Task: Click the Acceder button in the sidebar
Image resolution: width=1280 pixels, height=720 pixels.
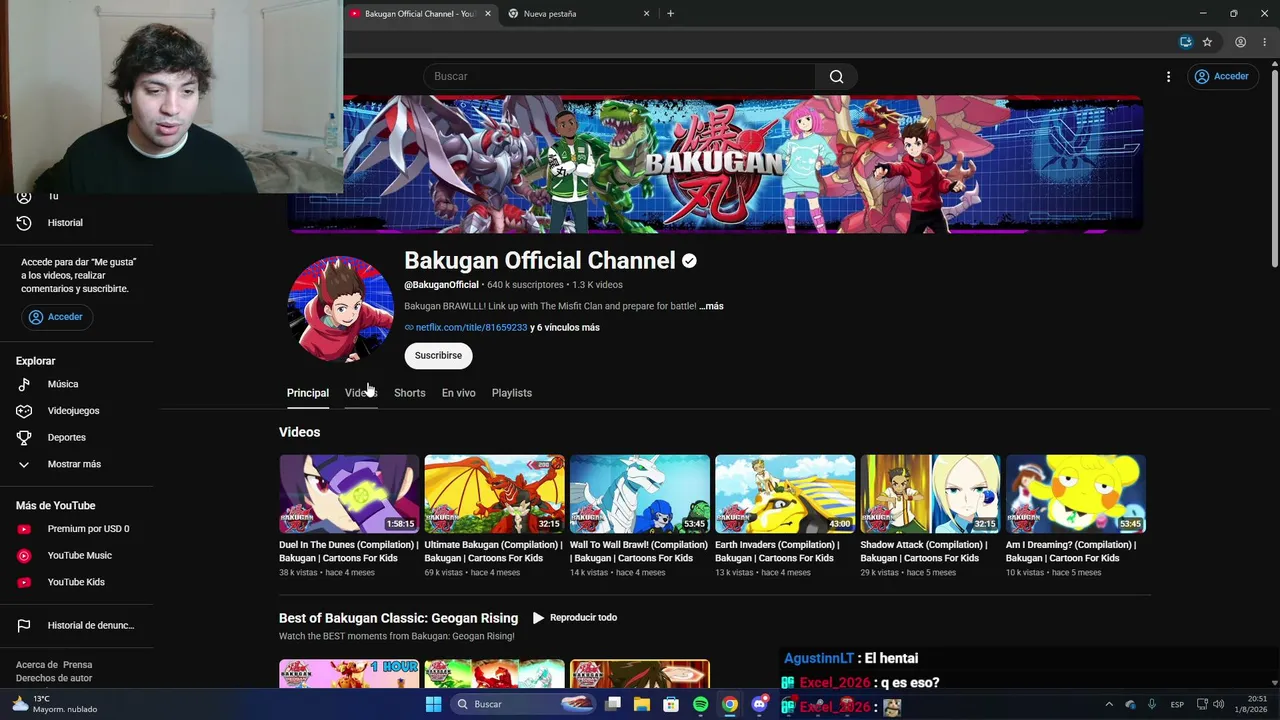Action: click(56, 317)
